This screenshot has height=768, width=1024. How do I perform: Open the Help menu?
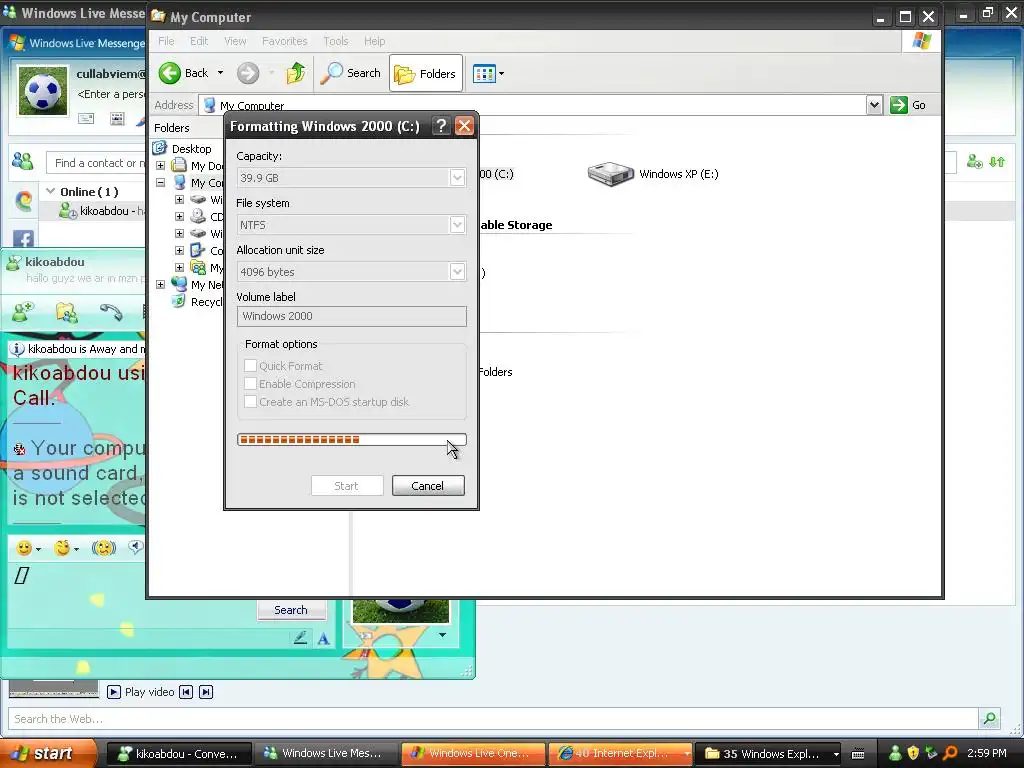[x=374, y=41]
